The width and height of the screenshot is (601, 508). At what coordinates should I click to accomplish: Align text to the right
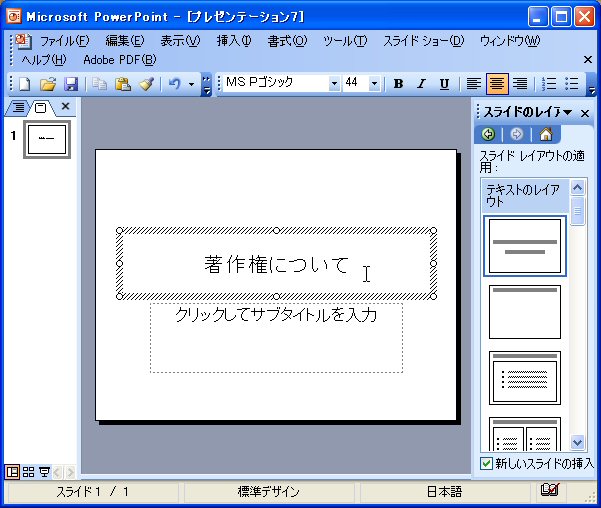(x=520, y=84)
